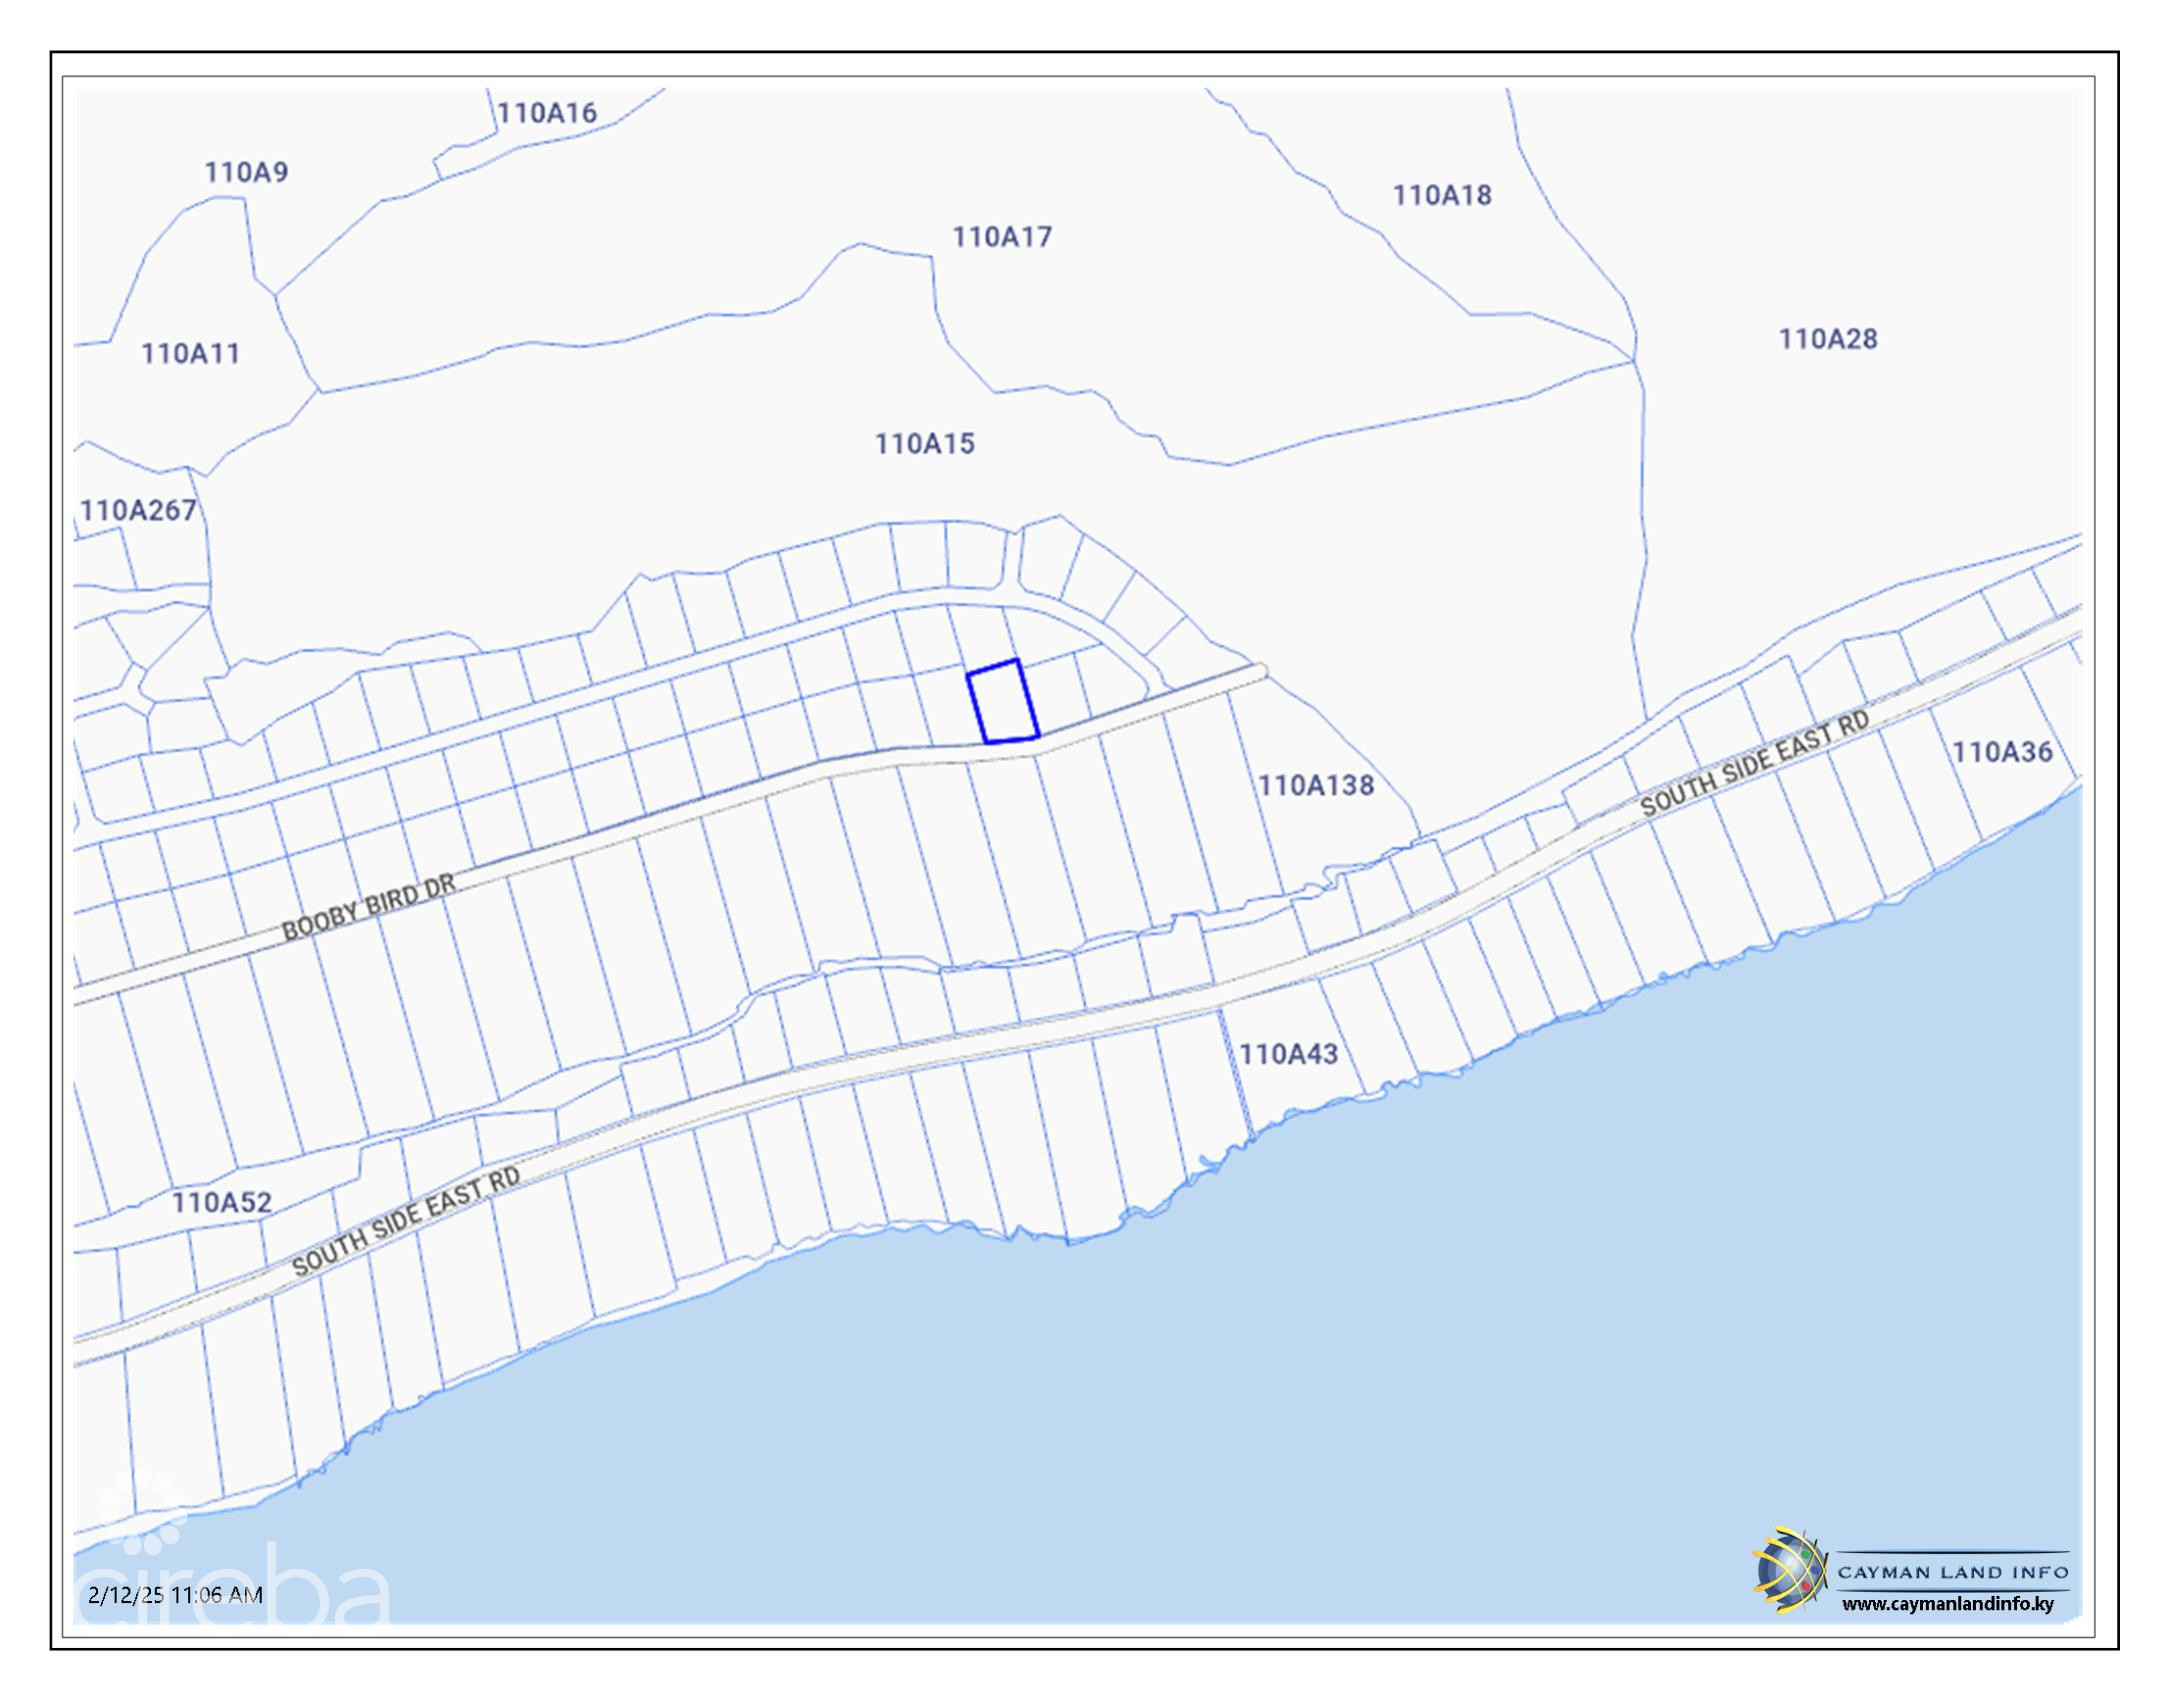Select the blue highlighted parcel
The width and height of the screenshot is (2168, 1700).
[1003, 702]
